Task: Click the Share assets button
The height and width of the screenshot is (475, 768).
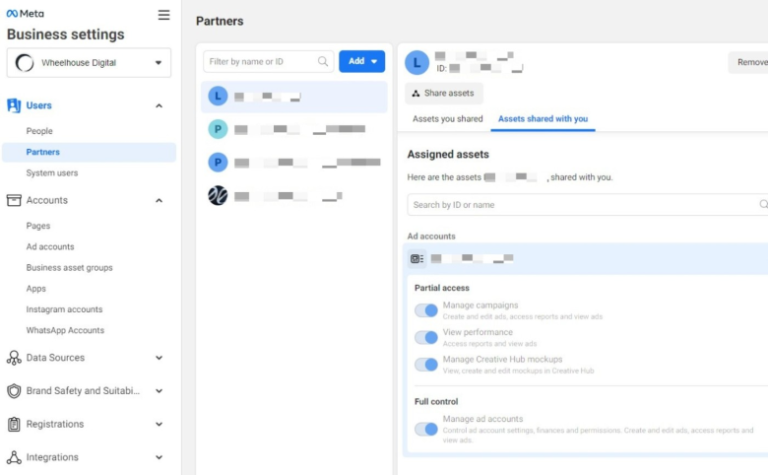Action: (444, 93)
